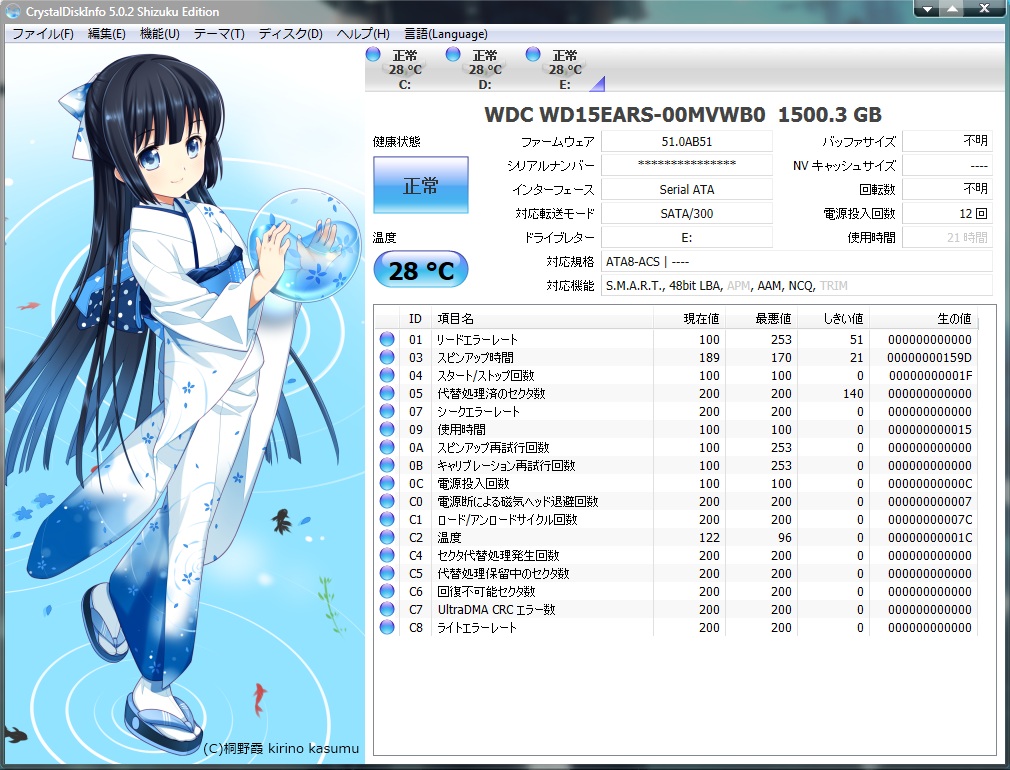
Task: Click status orb for drive D:
Action: tap(453, 54)
